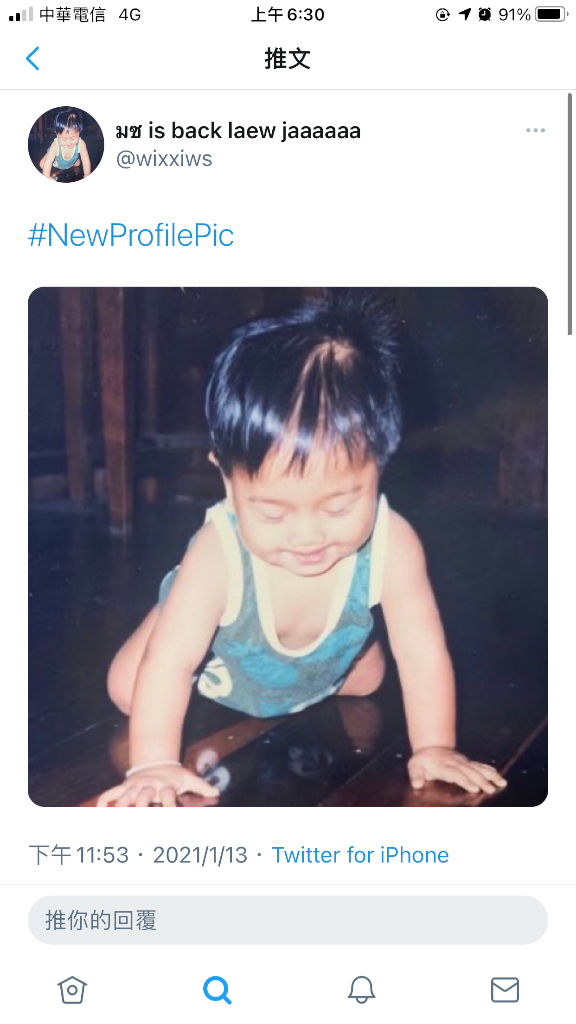576x1024 pixels.
Task: Open the tweet's three-dot options menu
Action: tap(536, 130)
